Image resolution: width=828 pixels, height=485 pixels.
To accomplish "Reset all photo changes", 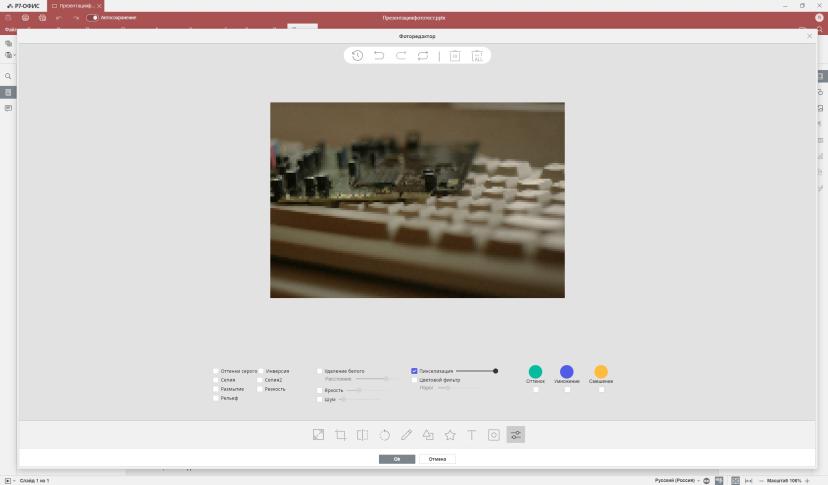I will (x=423, y=55).
